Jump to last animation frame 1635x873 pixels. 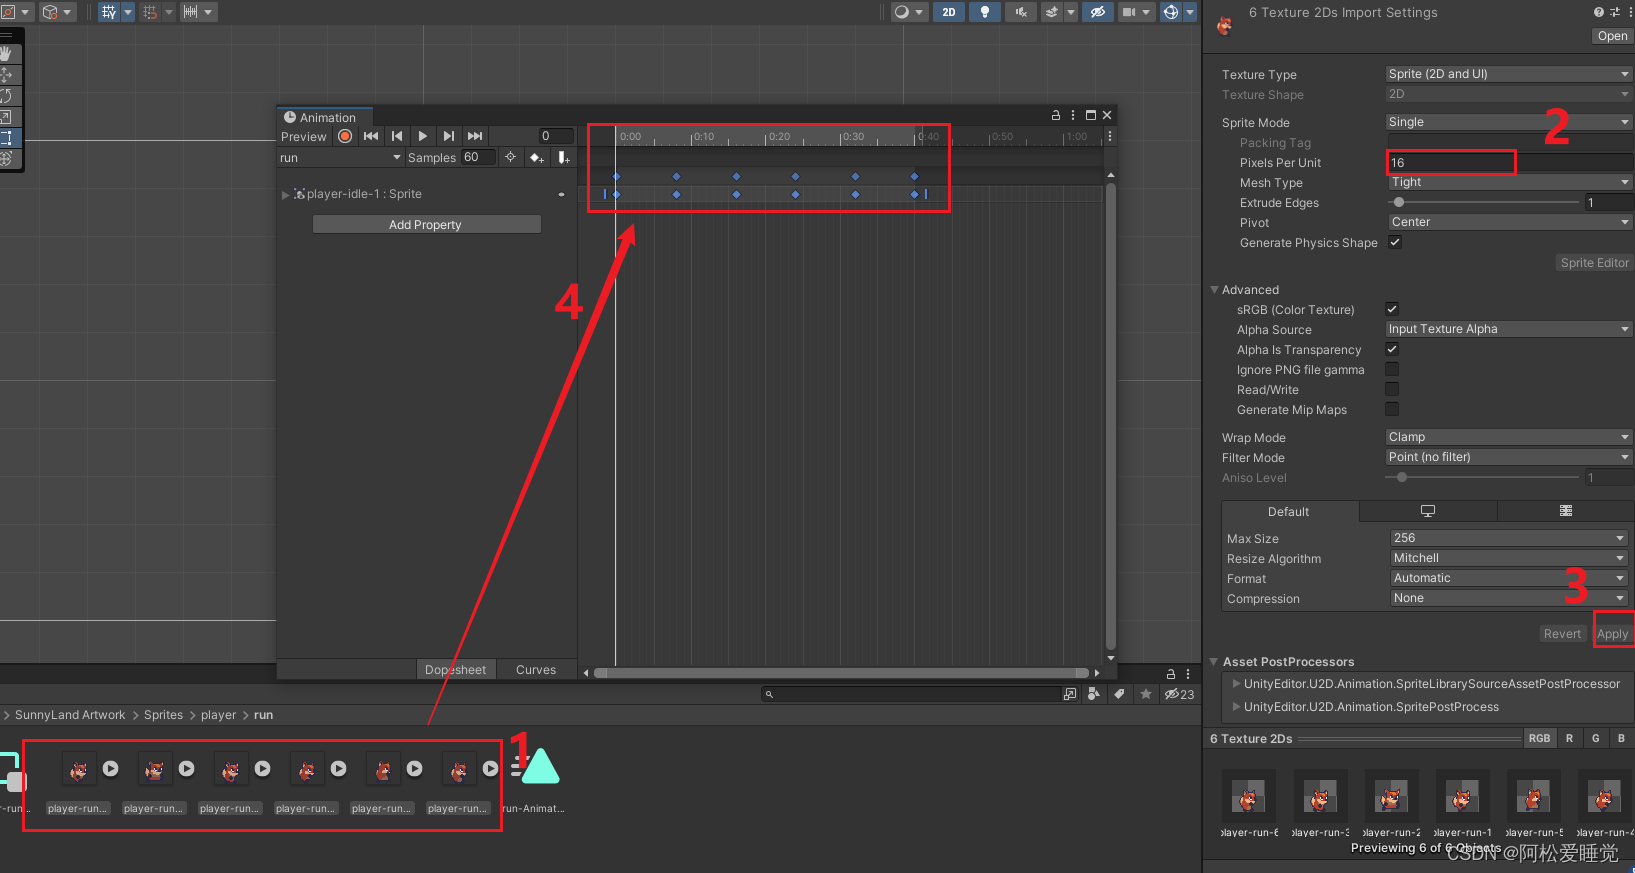(x=475, y=136)
